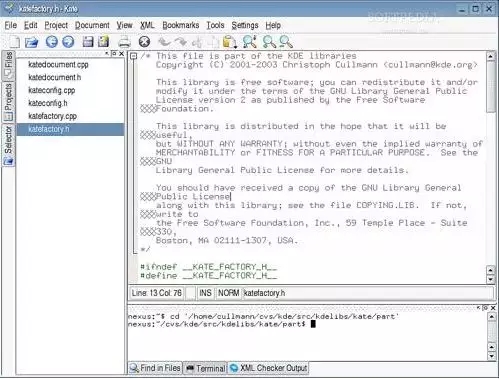The image size is (499, 379).
Task: Open the Bookmarks menu
Action: point(181,25)
